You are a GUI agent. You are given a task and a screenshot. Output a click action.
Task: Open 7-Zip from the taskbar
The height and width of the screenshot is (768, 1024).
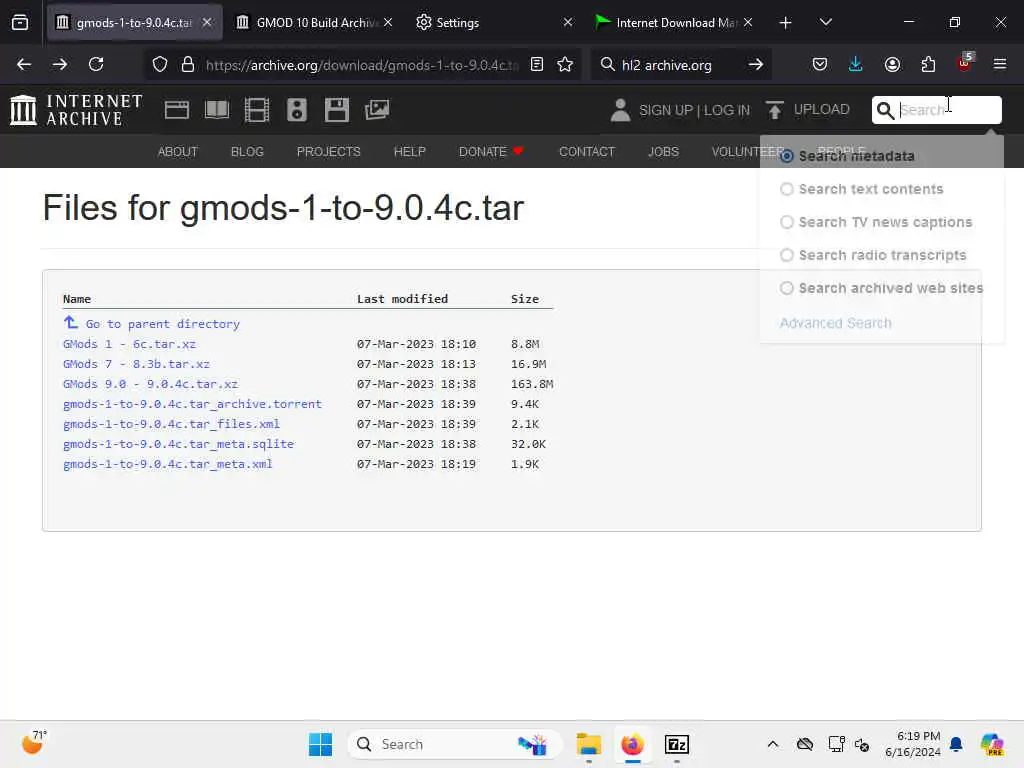pos(677,744)
